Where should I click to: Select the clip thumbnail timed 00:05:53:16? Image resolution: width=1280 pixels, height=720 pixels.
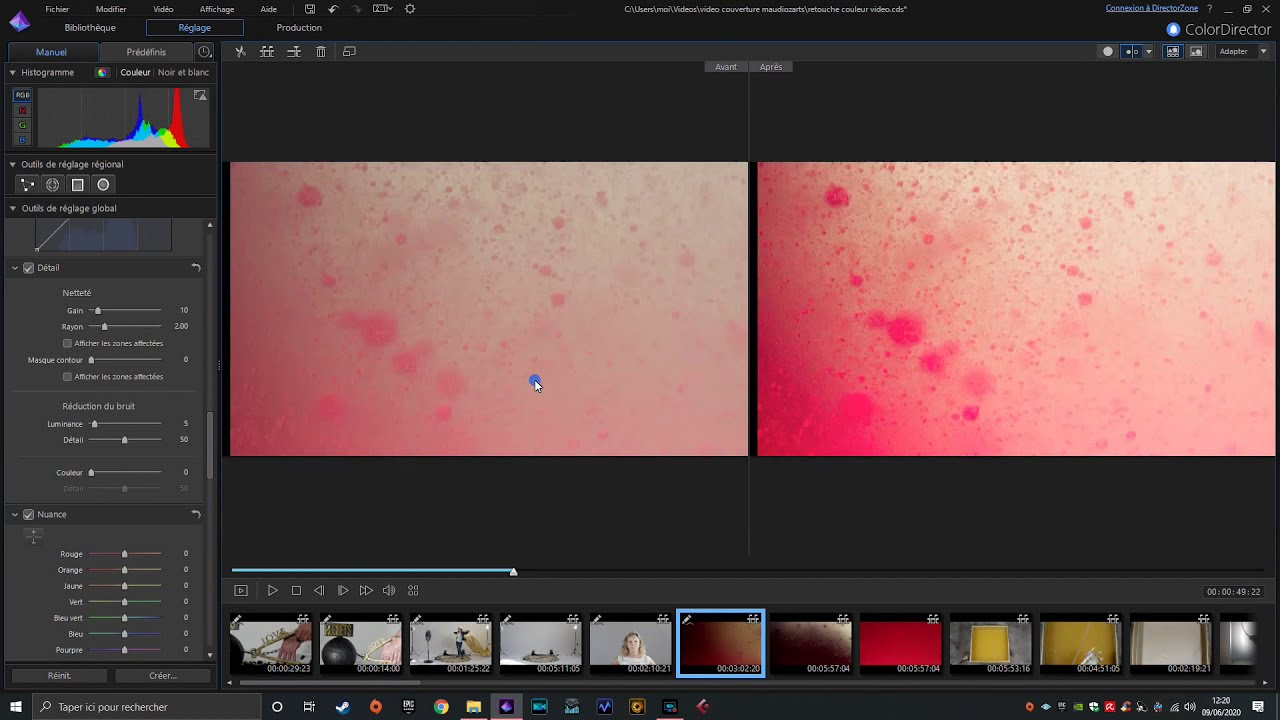click(x=990, y=644)
